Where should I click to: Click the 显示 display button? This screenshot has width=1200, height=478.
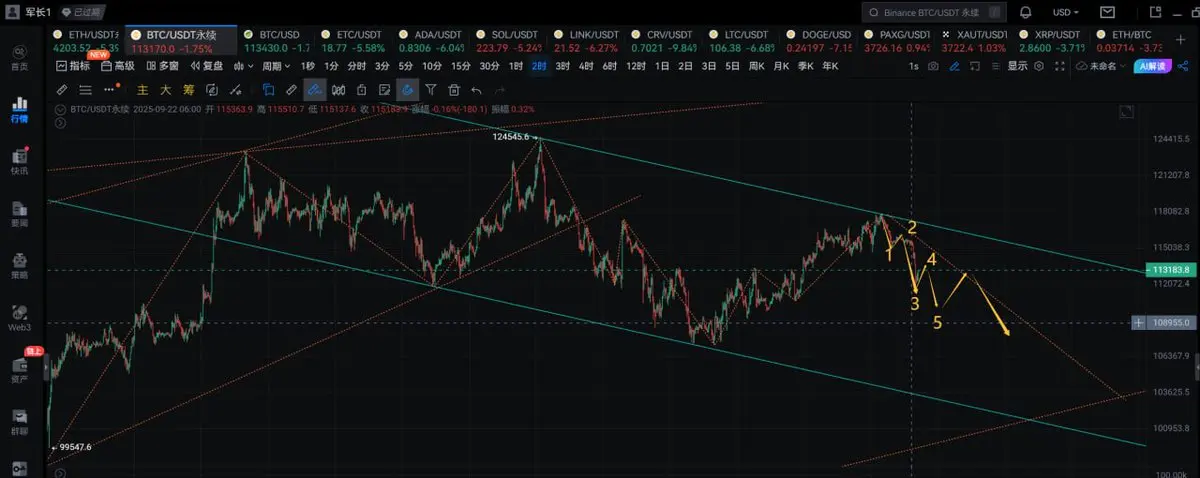click(x=1017, y=65)
